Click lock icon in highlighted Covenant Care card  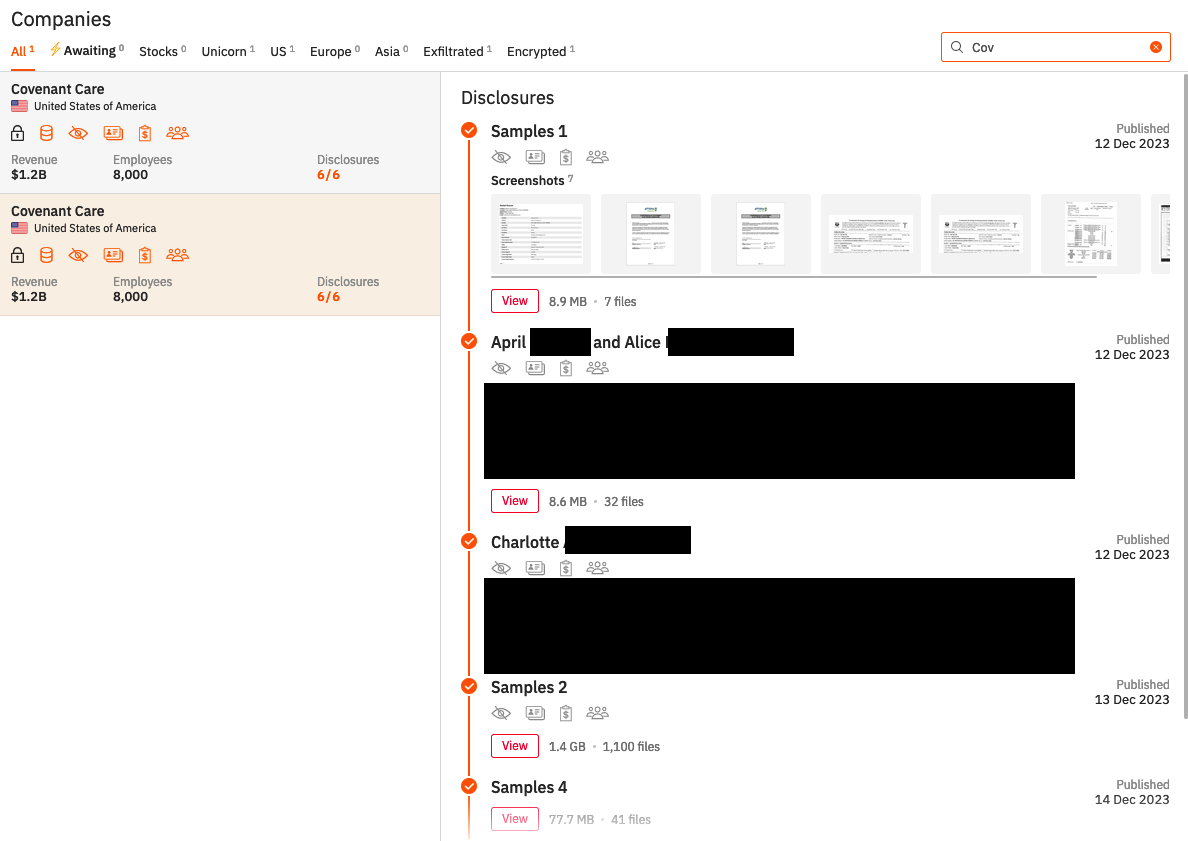pyautogui.click(x=17, y=255)
